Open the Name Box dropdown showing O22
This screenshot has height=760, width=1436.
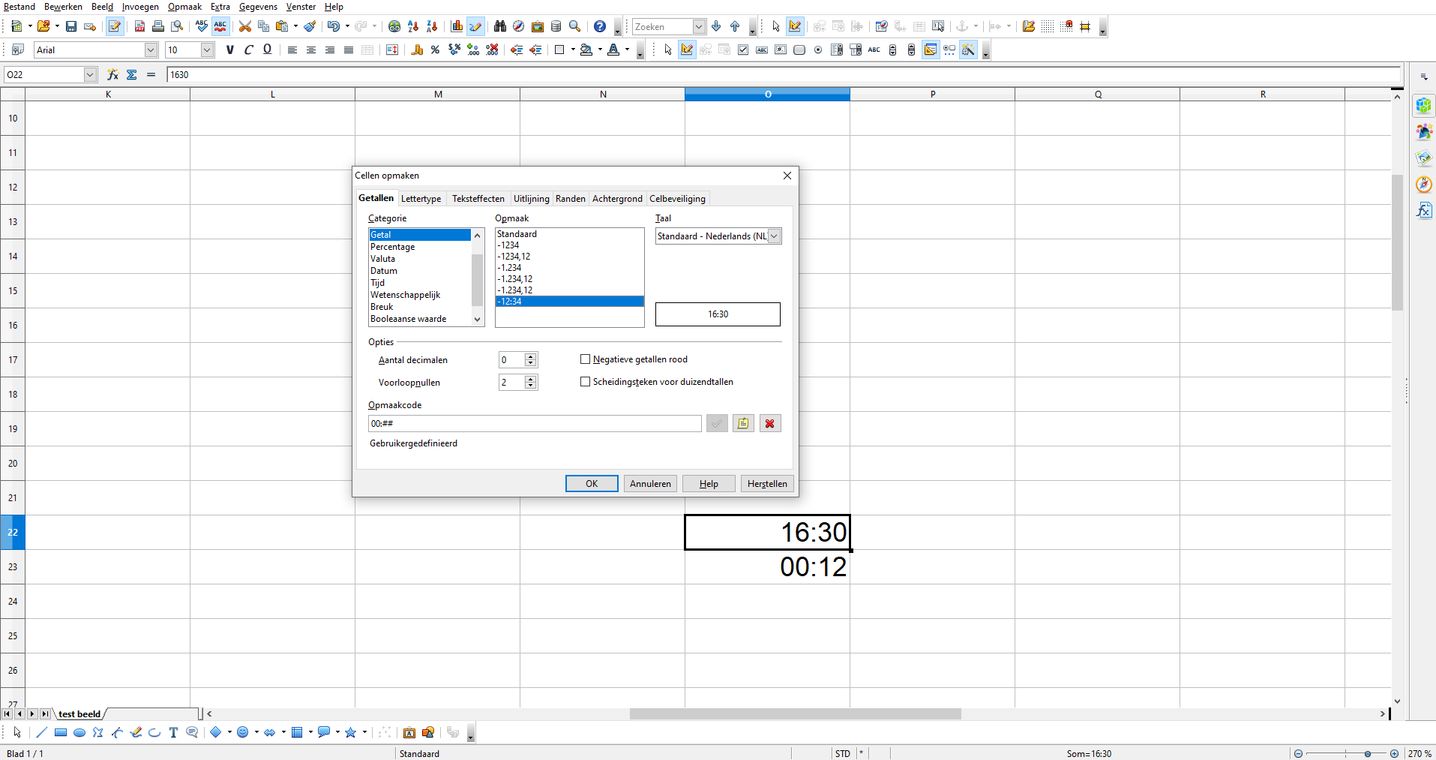click(x=90, y=75)
